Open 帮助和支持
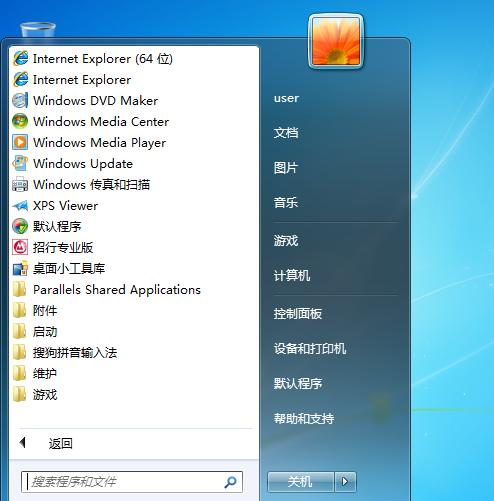 click(304, 419)
